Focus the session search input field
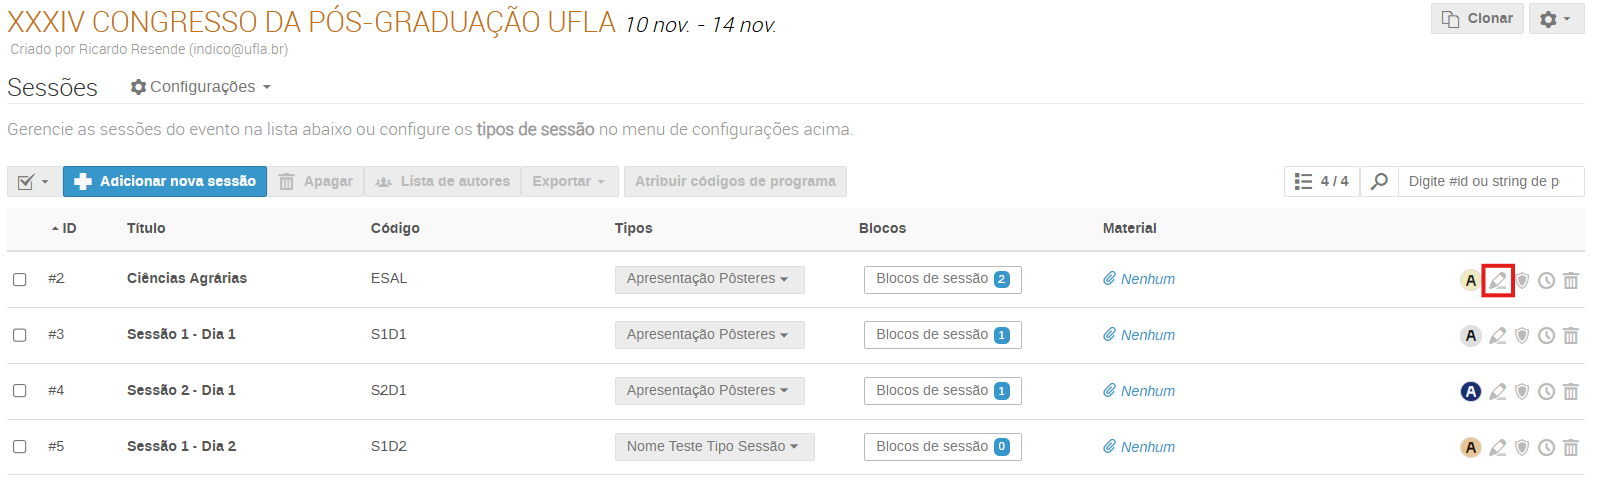This screenshot has height=493, width=1599. pos(1490,181)
